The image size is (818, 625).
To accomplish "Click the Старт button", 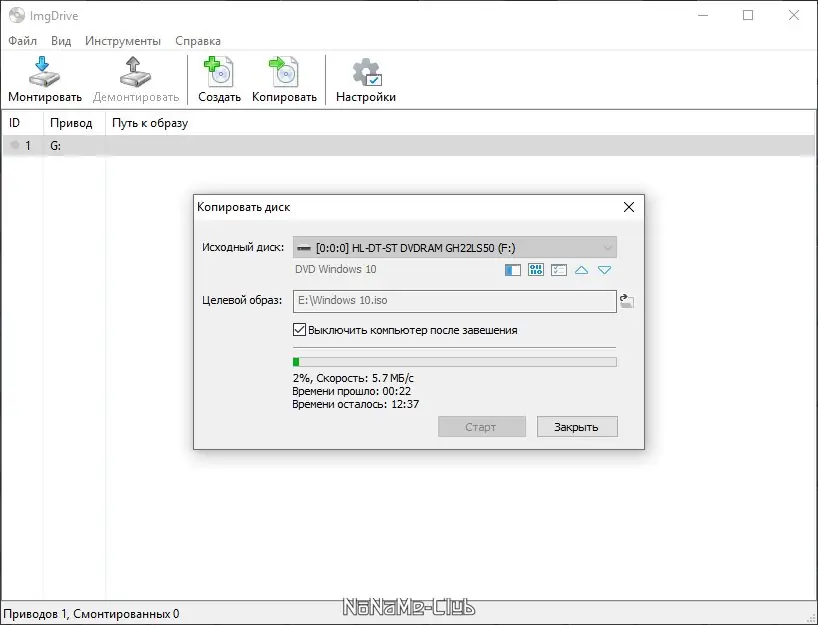I will click(x=482, y=427).
